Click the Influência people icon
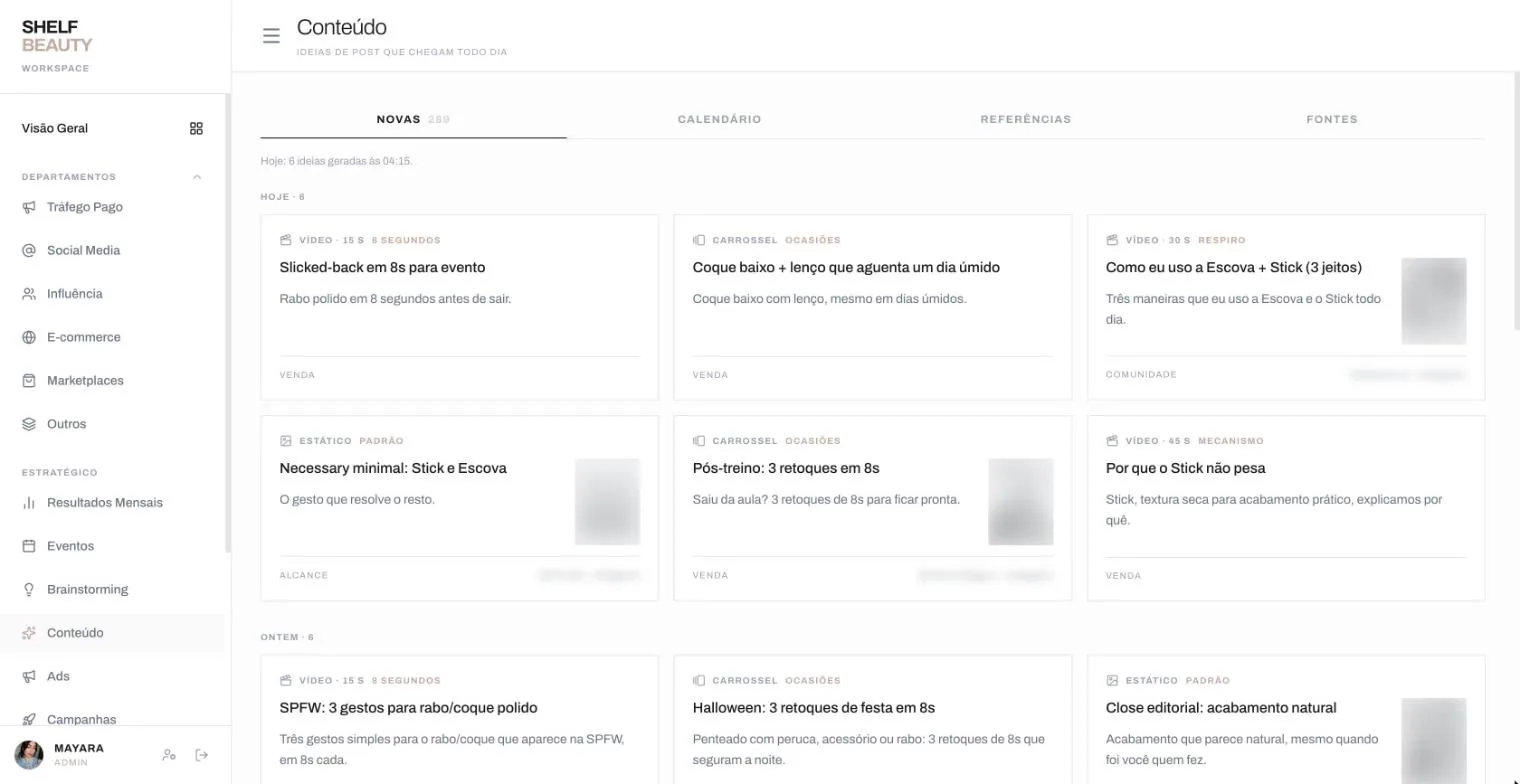The height and width of the screenshot is (784, 1520). click(x=29, y=294)
